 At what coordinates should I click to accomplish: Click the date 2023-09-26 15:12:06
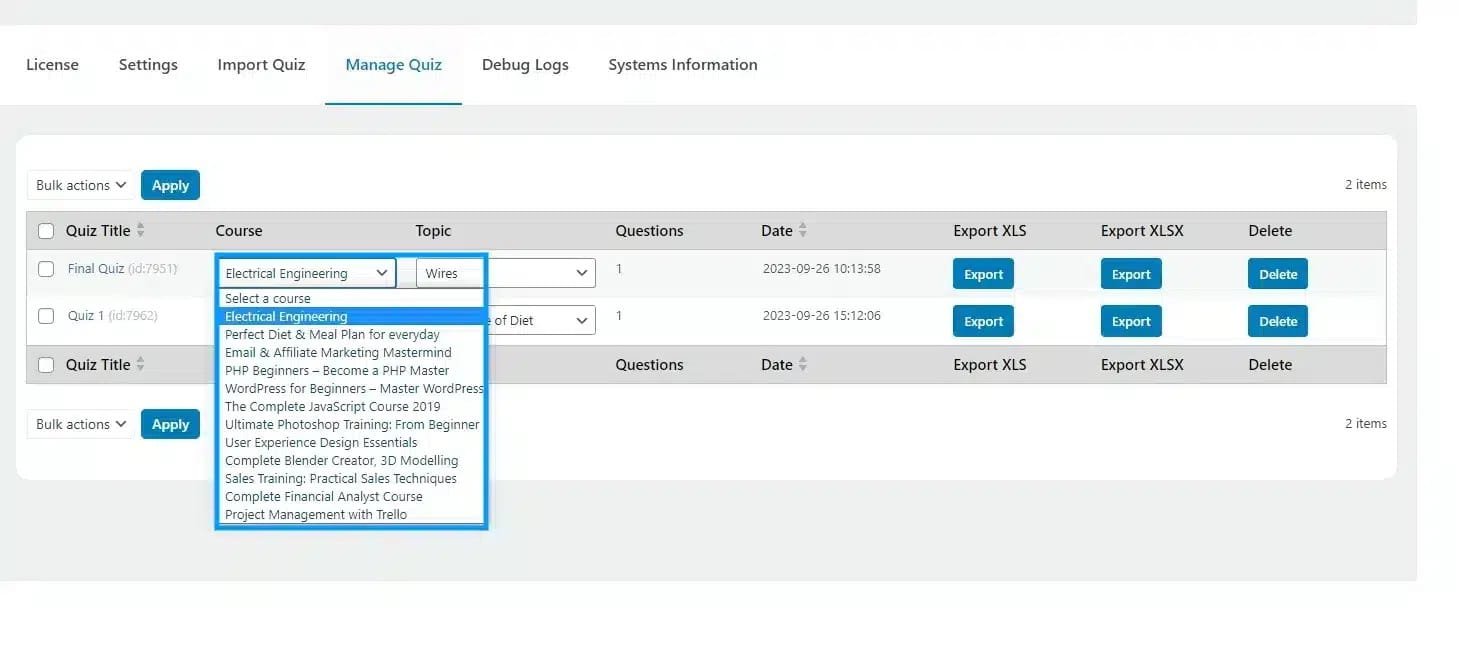pyautogui.click(x=822, y=316)
